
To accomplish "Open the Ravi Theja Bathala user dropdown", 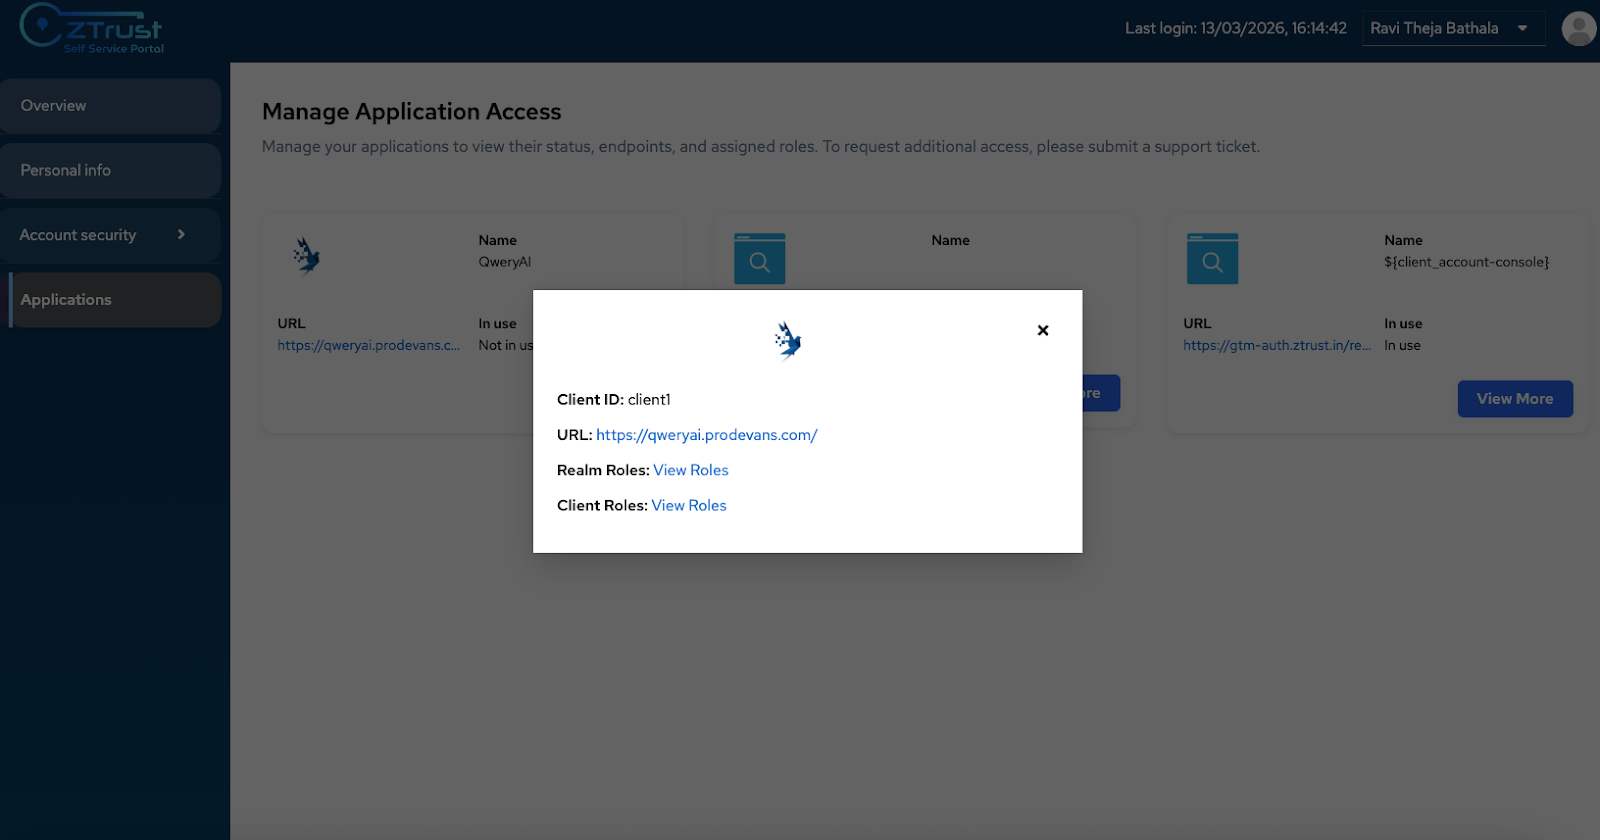I will 1434,28.
